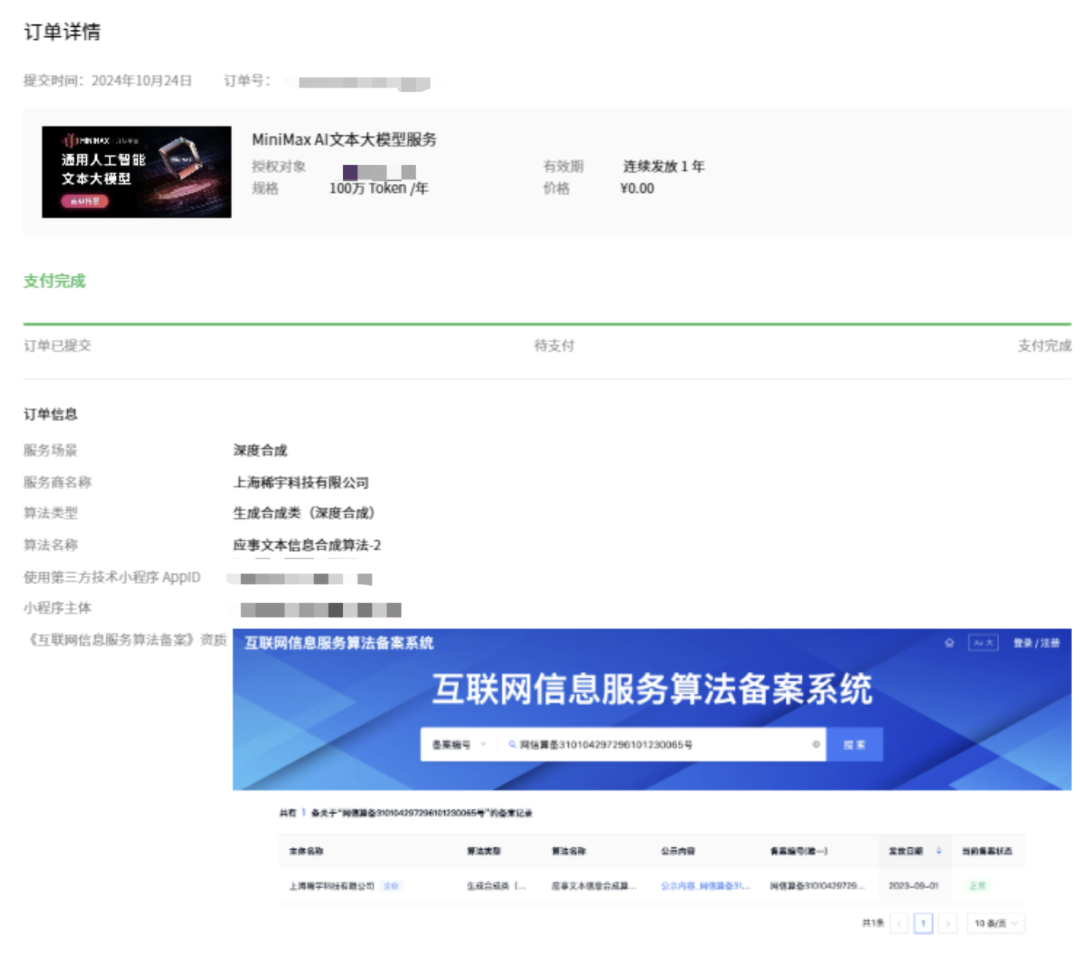This screenshot has width=1080, height=978.
Task: Click the 登录/注册 link
Action: pos(1037,642)
